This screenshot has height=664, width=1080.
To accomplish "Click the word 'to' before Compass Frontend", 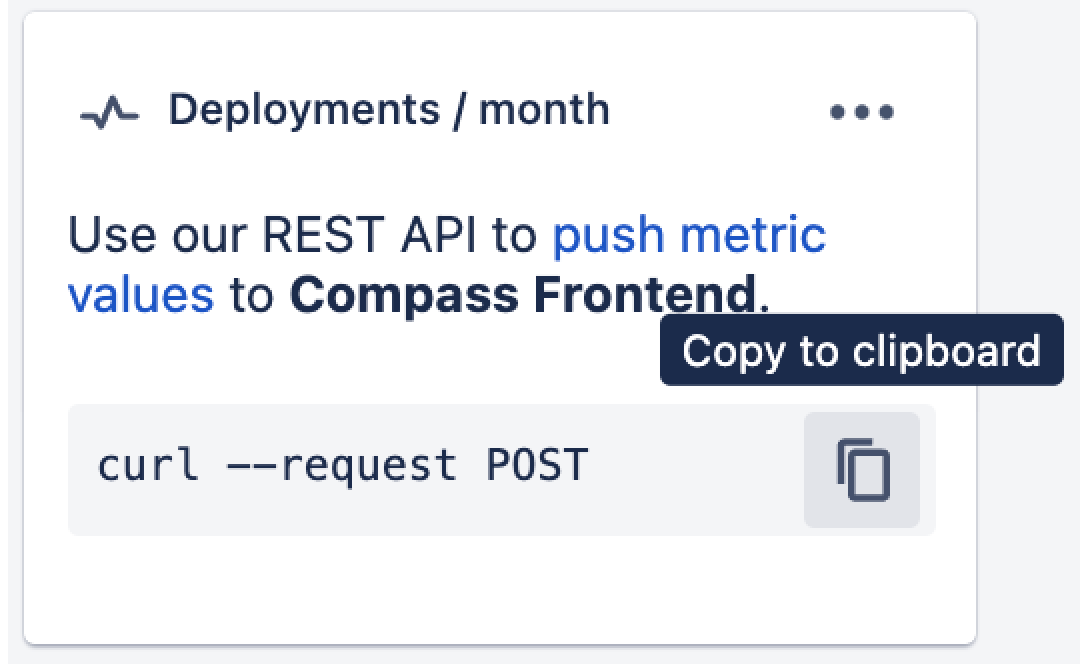I will pos(251,295).
